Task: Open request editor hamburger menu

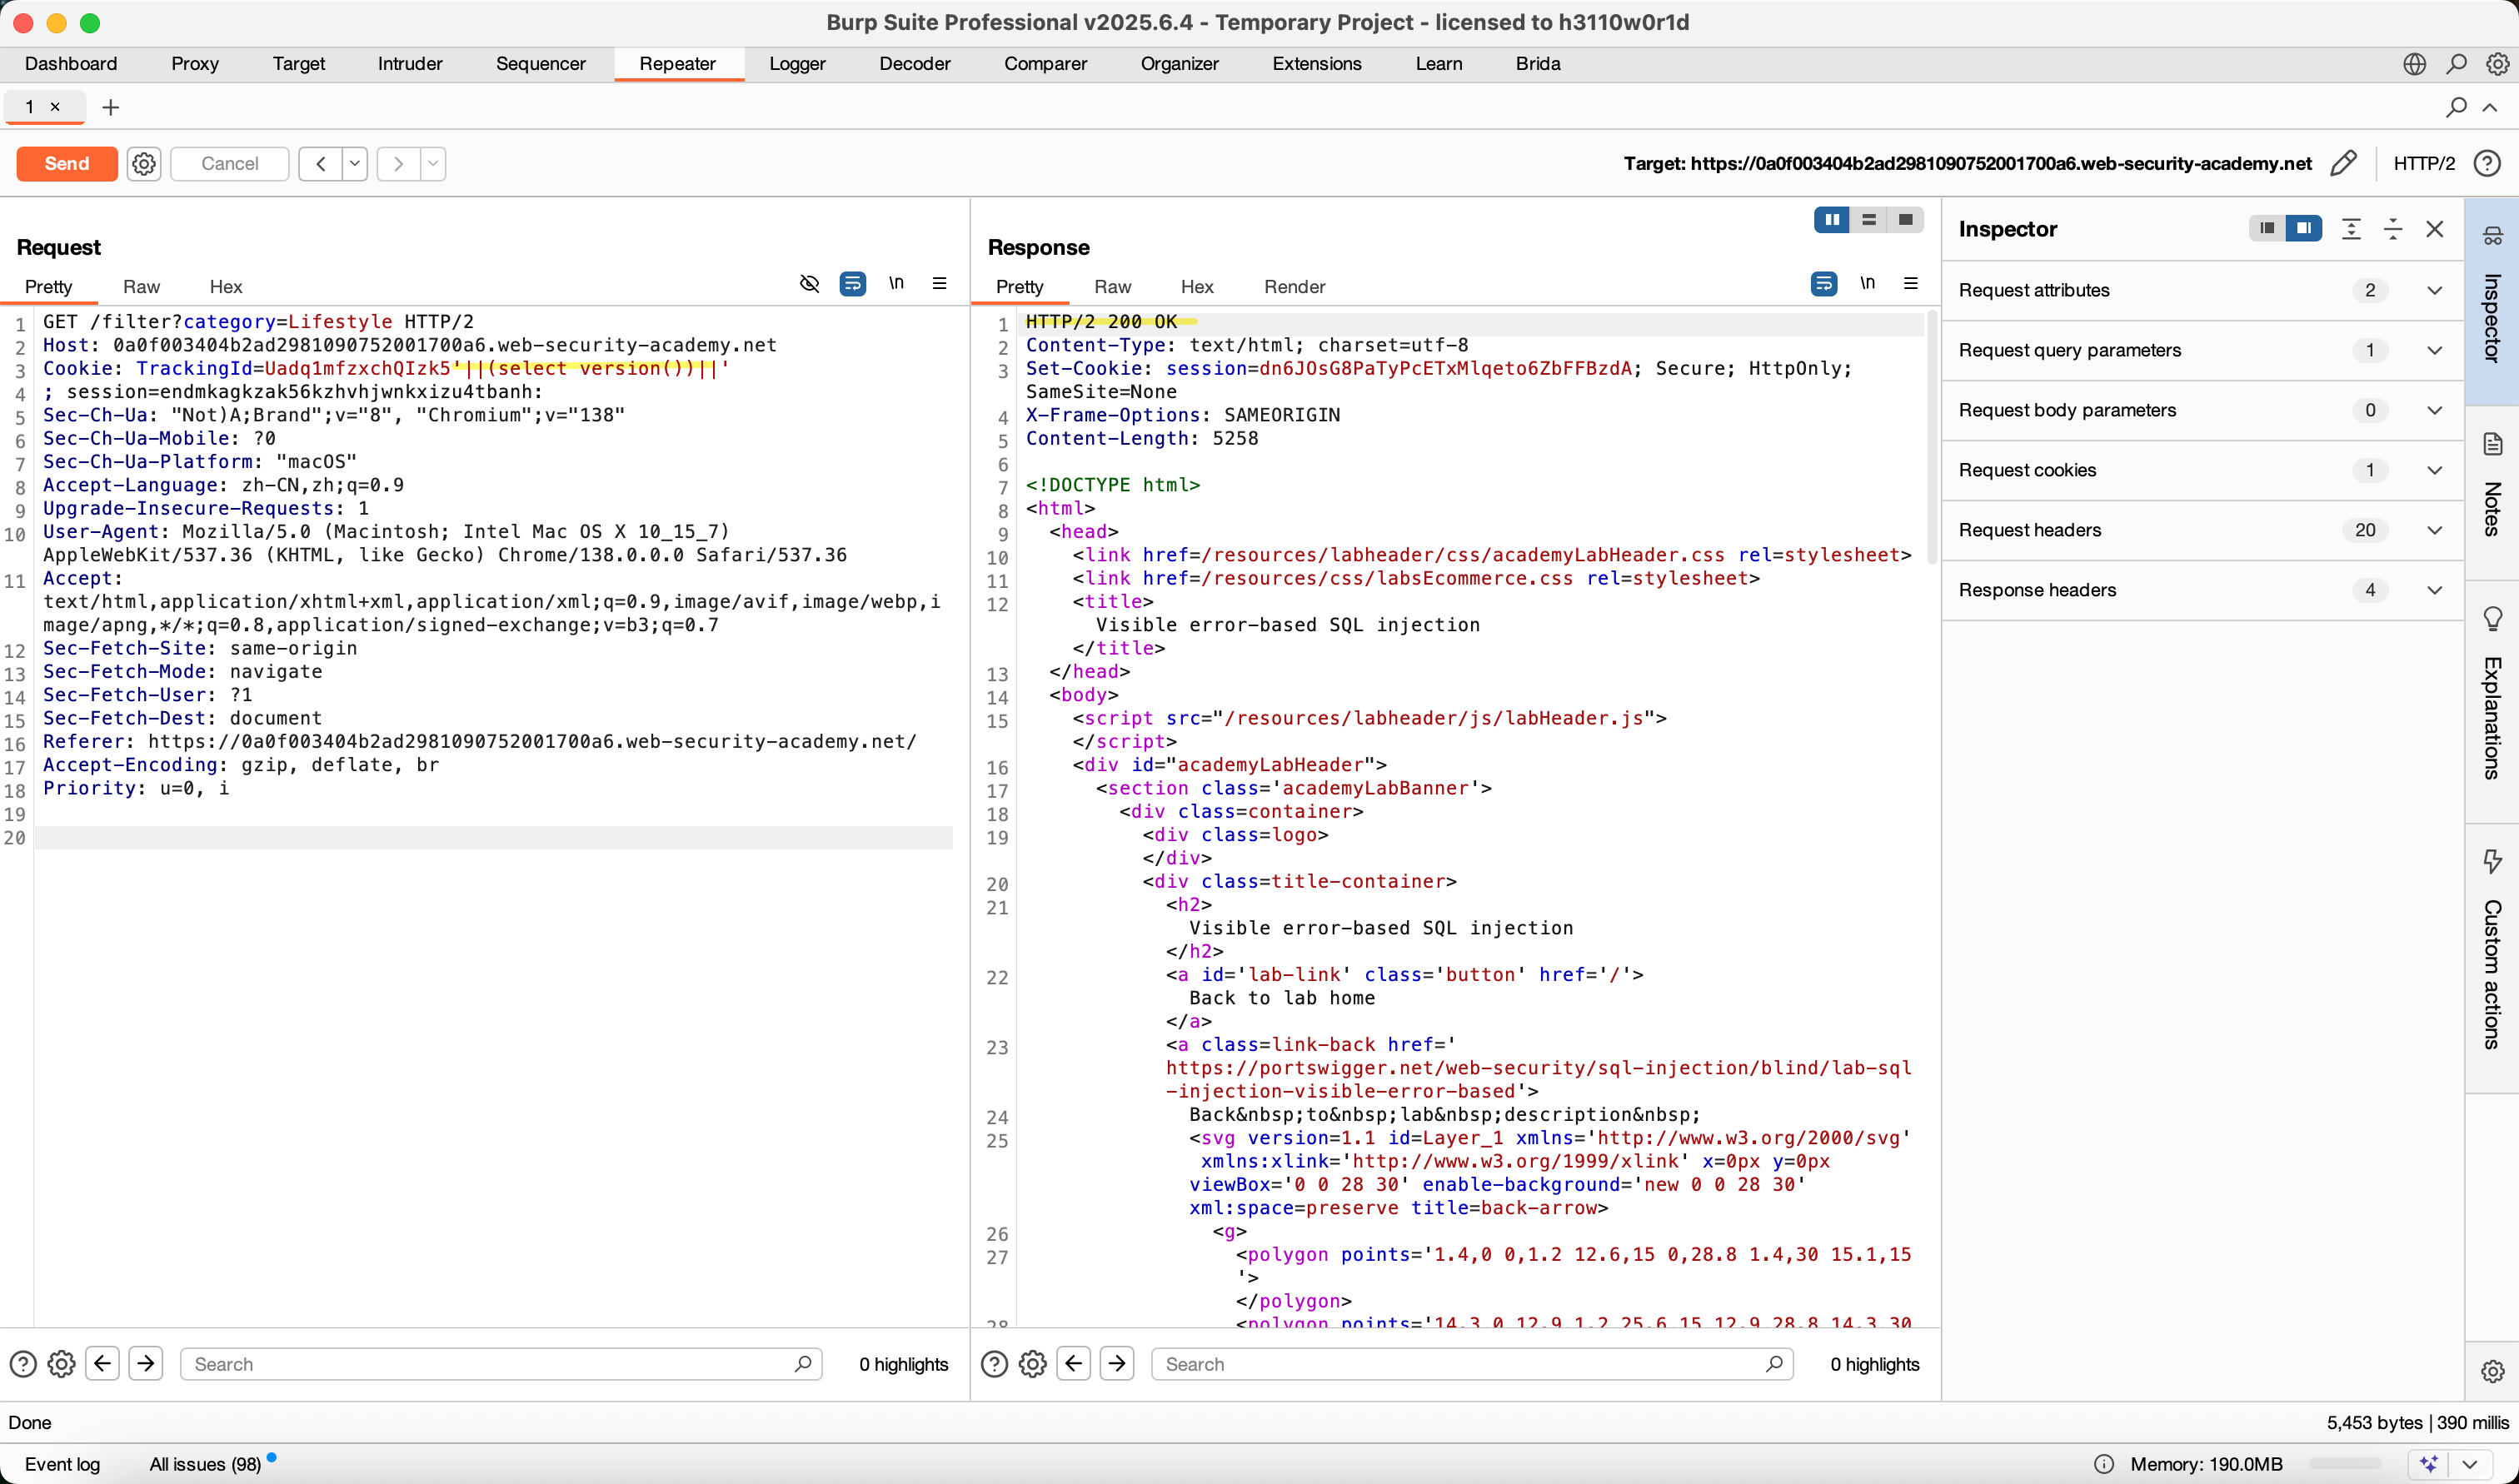Action: pyautogui.click(x=939, y=284)
